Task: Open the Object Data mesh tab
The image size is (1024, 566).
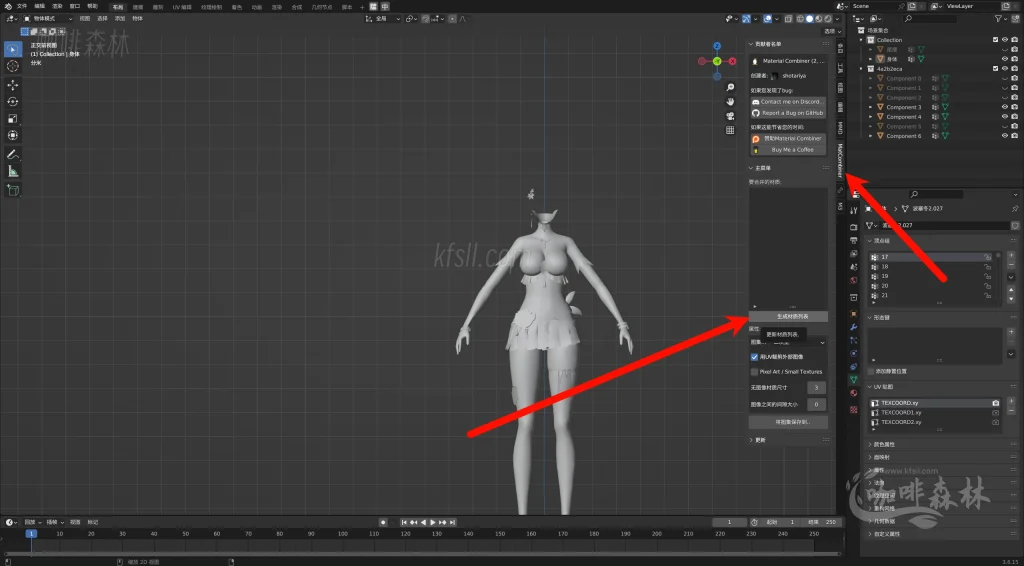Action: (x=854, y=379)
